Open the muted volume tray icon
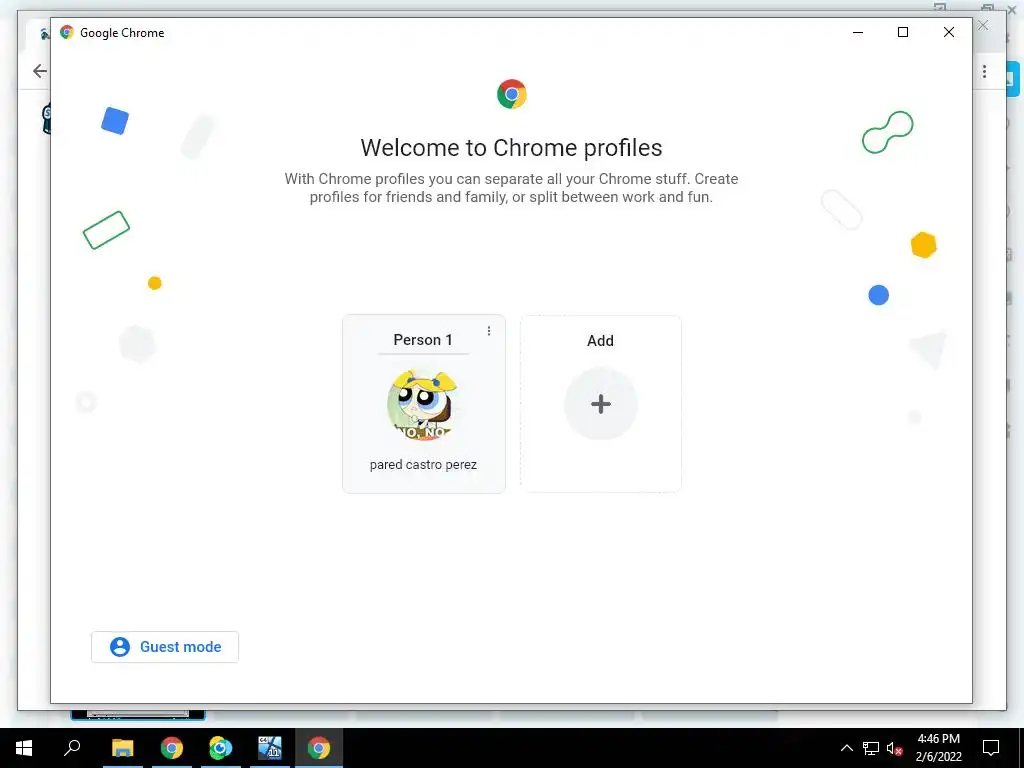 point(894,748)
